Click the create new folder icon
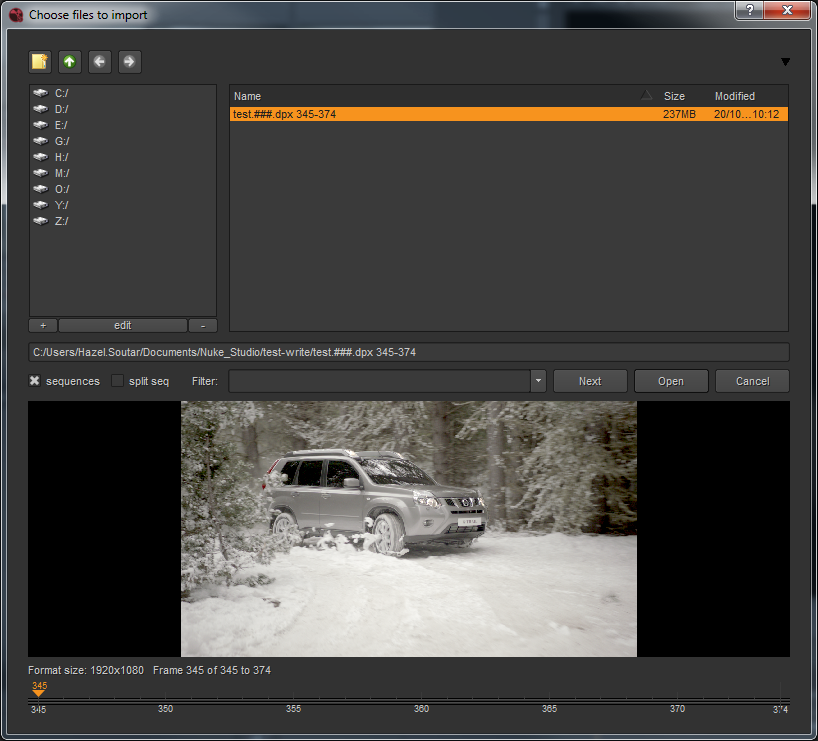 [40, 62]
